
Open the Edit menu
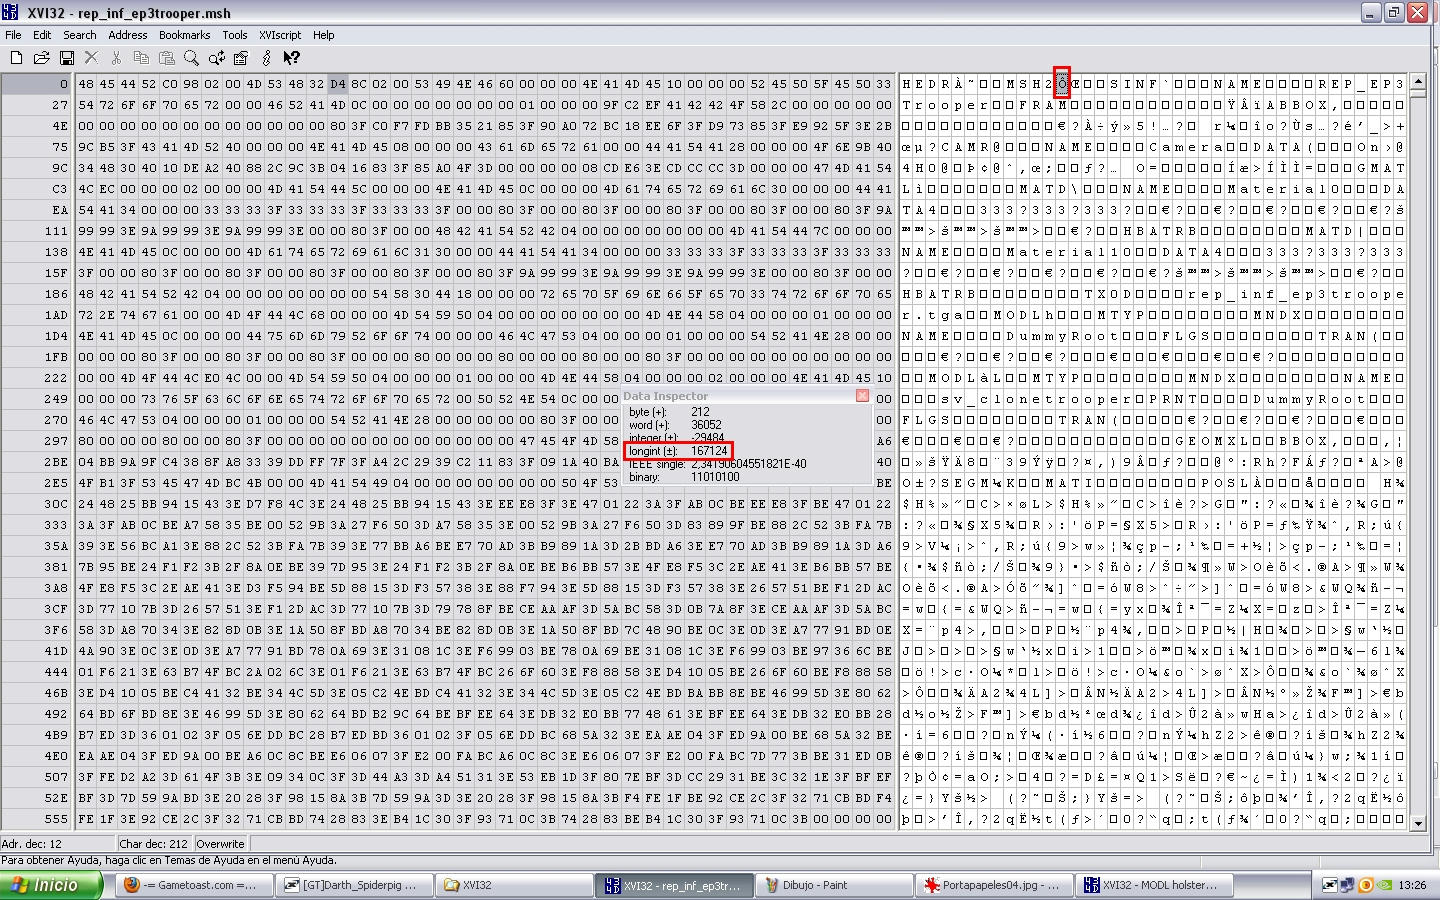42,35
